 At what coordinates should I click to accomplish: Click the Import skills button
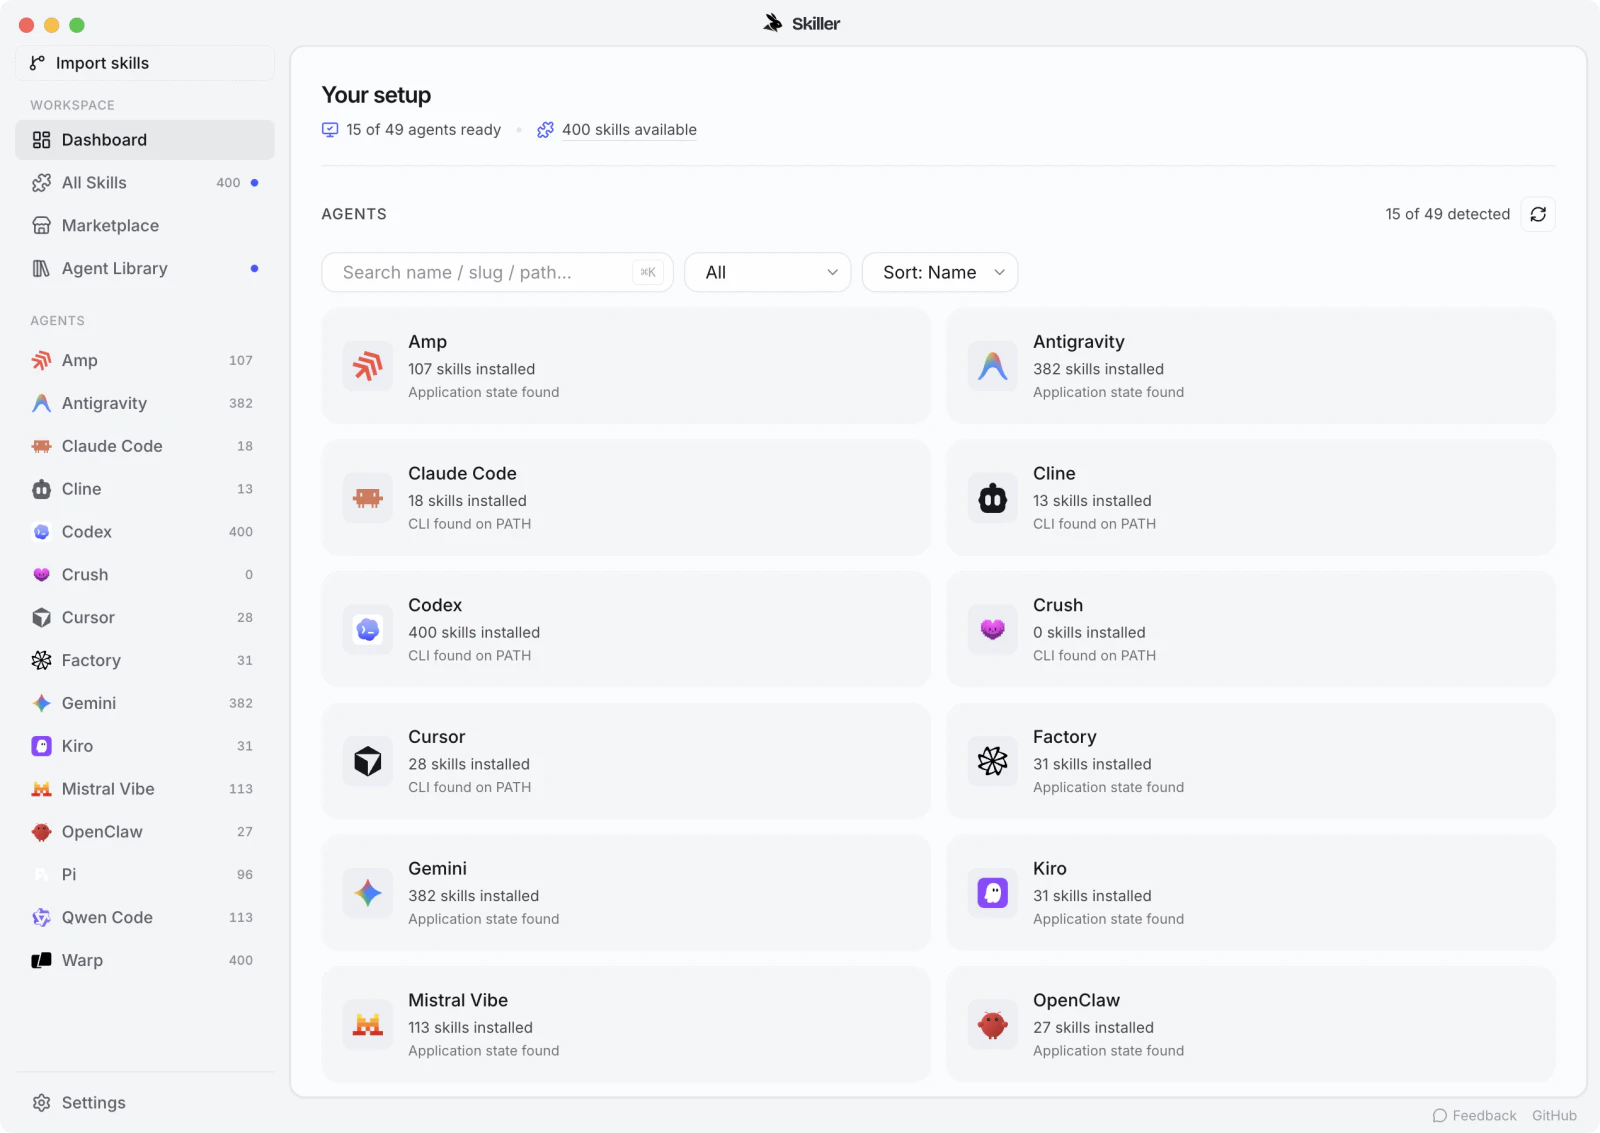click(x=145, y=63)
